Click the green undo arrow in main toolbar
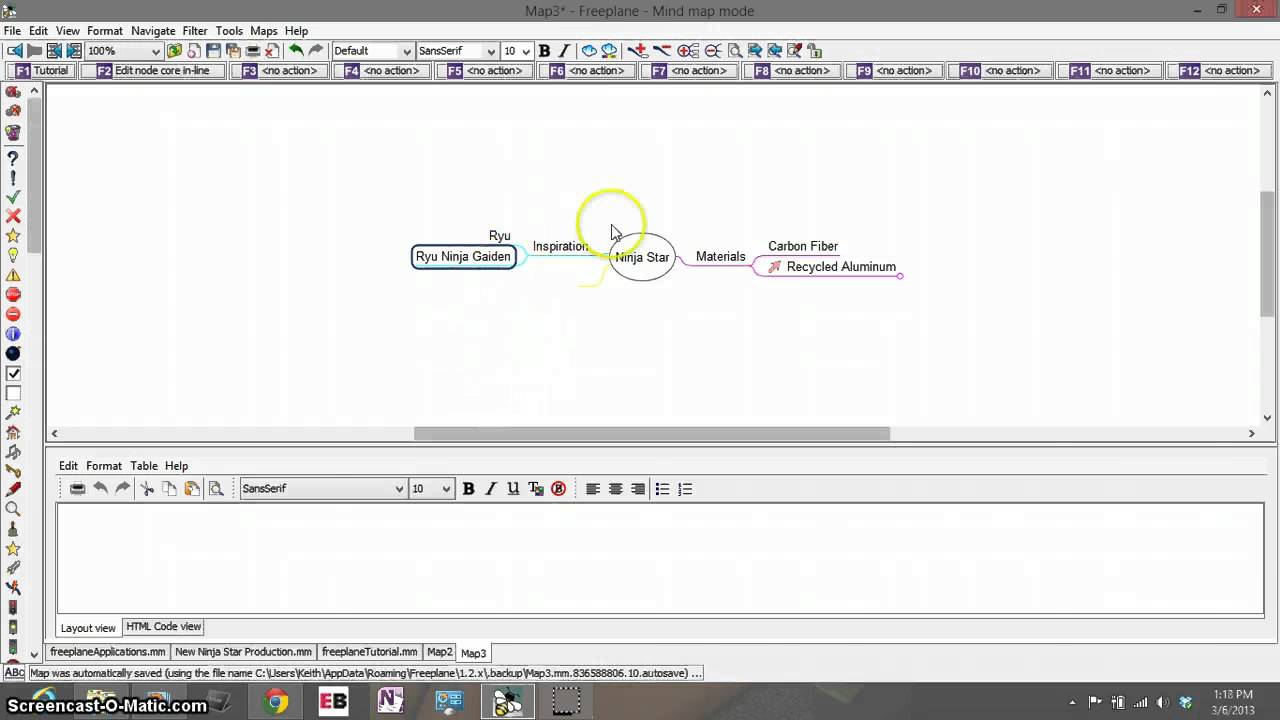This screenshot has width=1280, height=720. (x=296, y=51)
